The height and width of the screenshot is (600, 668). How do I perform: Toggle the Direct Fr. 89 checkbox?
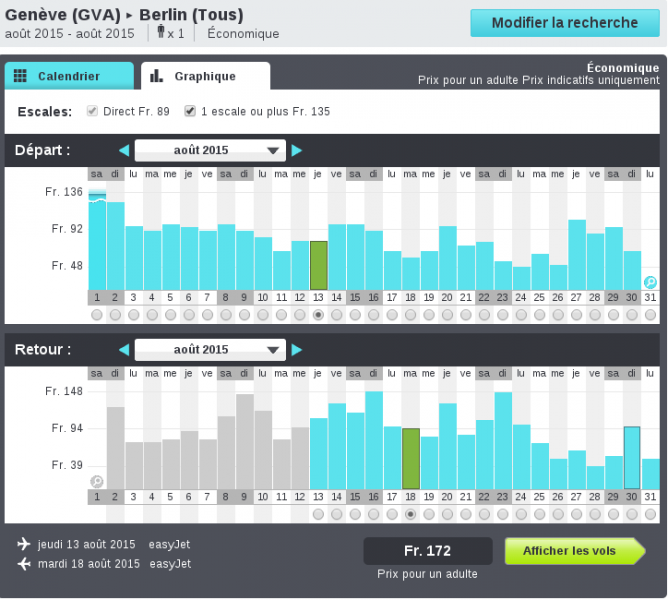tap(93, 111)
